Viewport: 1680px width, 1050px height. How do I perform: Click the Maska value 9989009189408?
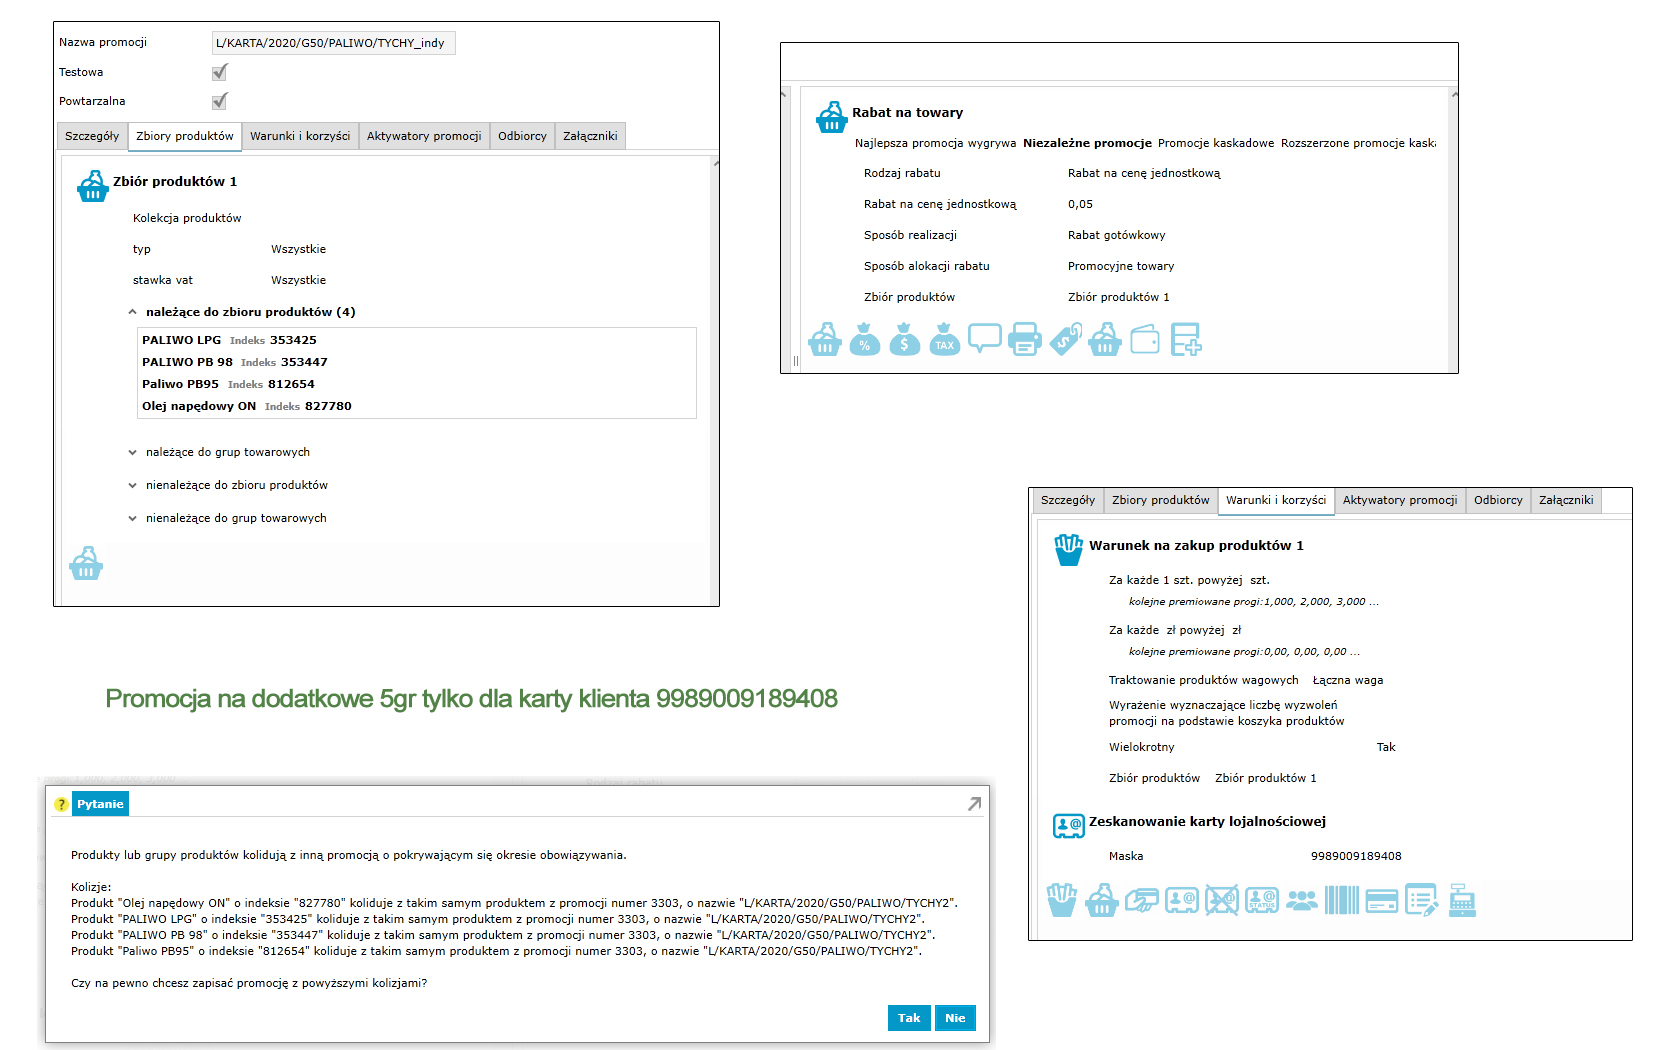point(1356,856)
